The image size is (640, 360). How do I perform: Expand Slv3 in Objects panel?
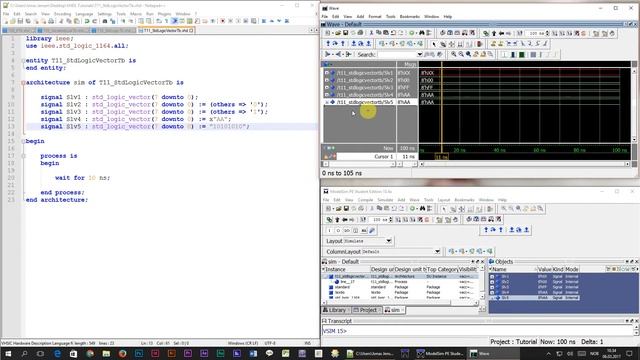[492, 287]
